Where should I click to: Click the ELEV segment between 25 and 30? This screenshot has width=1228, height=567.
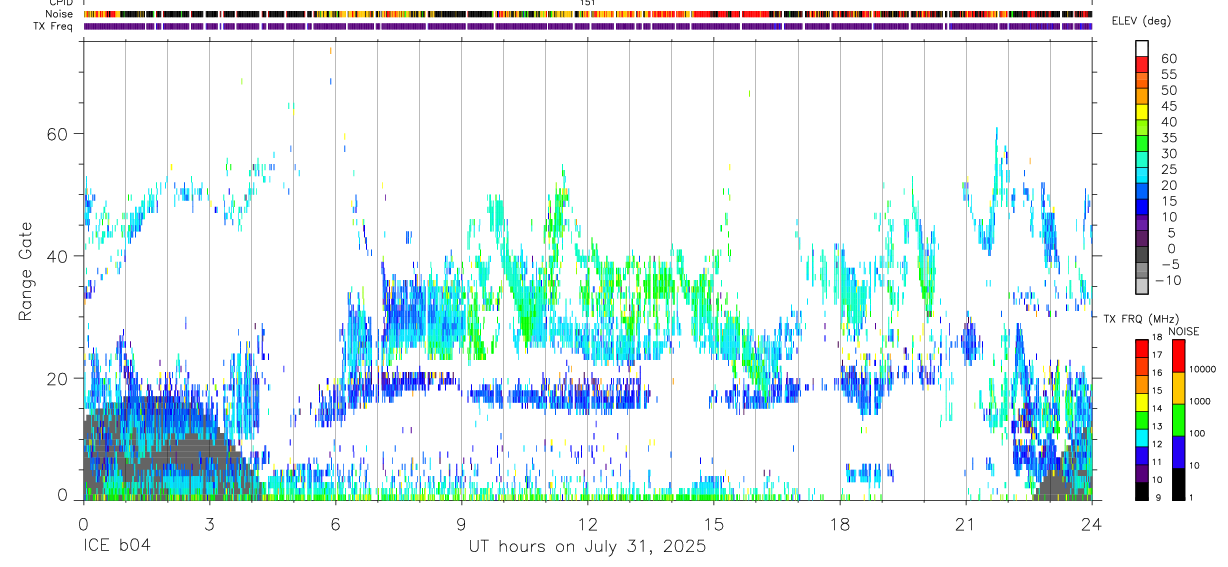(x=1142, y=160)
